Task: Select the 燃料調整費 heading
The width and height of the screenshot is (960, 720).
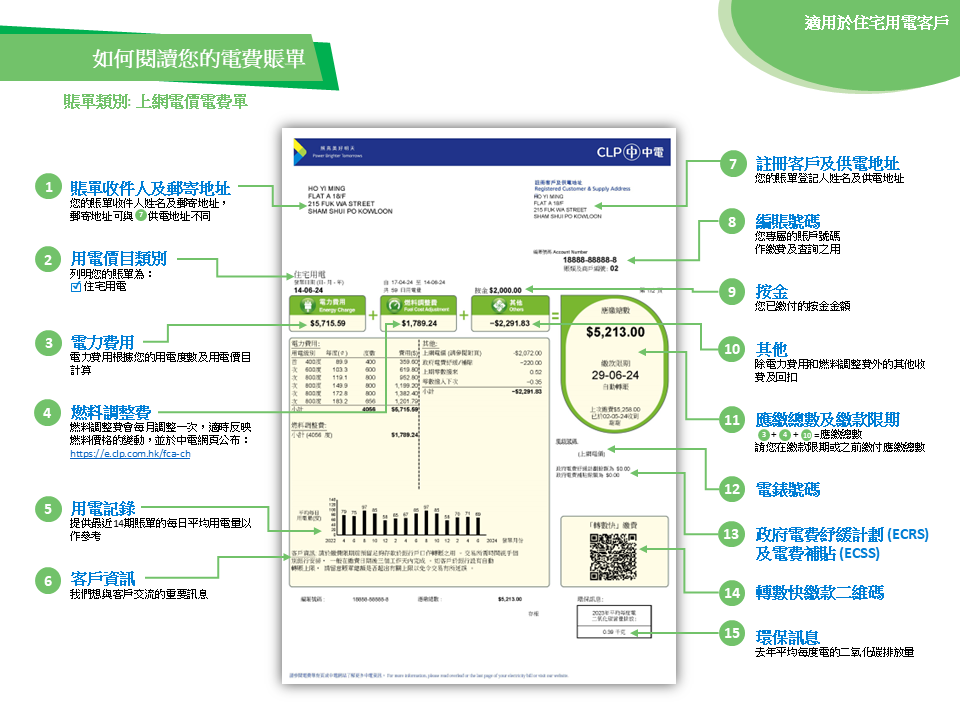Action: tap(110, 411)
